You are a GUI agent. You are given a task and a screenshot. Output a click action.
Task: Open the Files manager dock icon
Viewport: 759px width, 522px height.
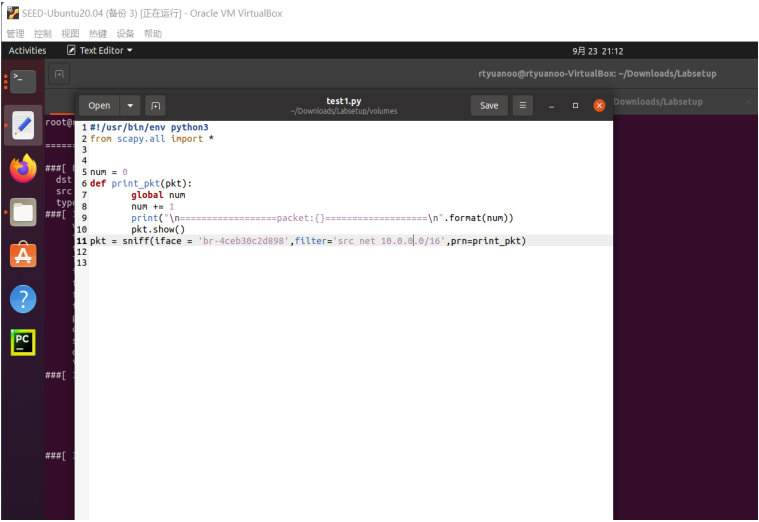click(x=23, y=212)
